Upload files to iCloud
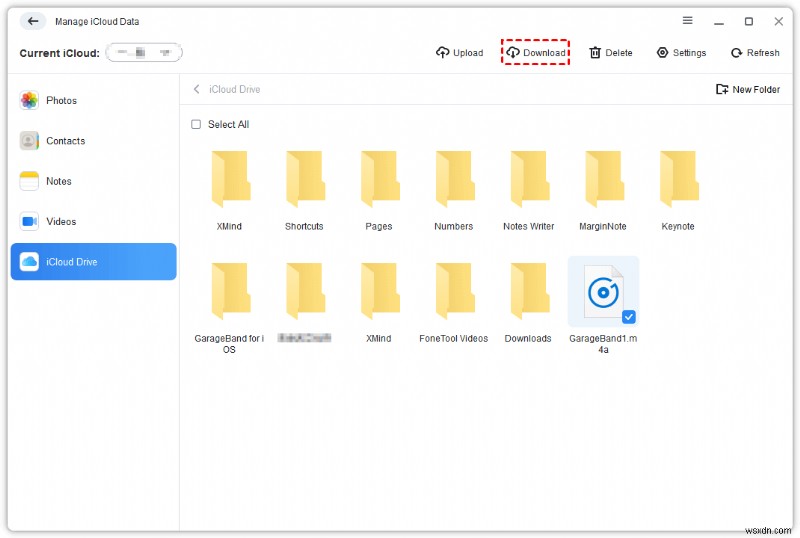This screenshot has width=800, height=538. [459, 53]
